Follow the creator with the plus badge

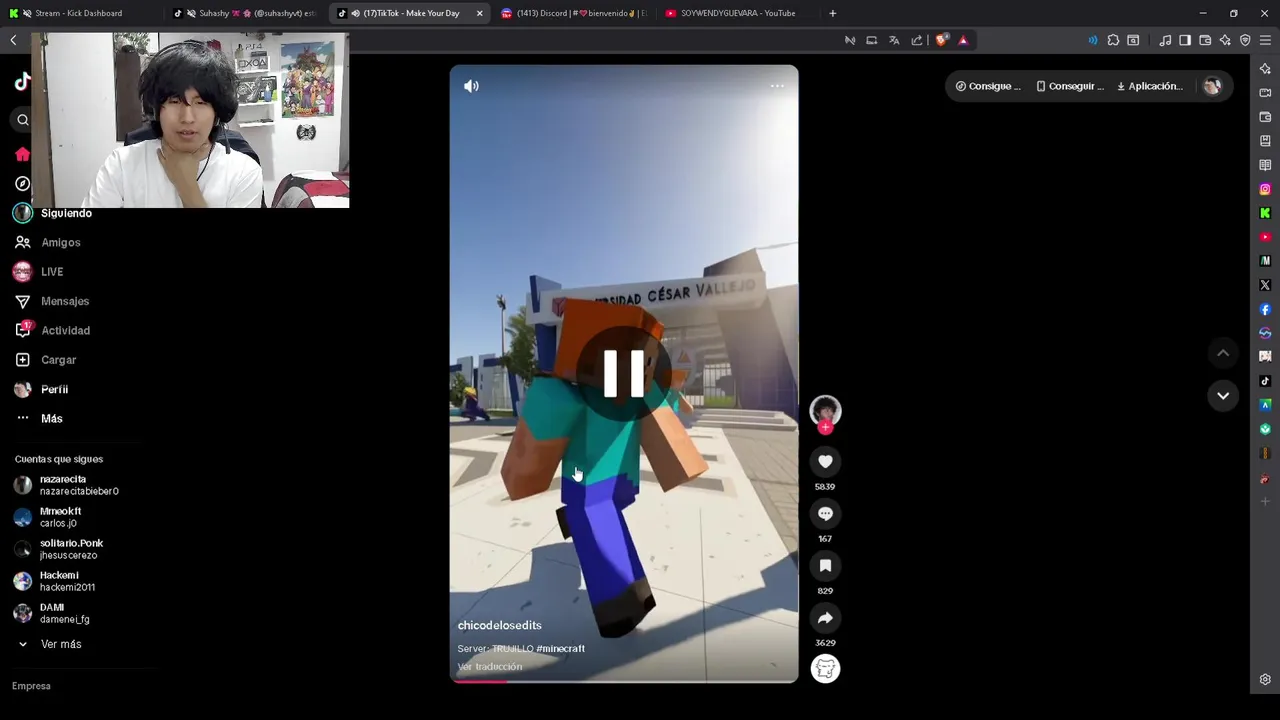click(825, 427)
